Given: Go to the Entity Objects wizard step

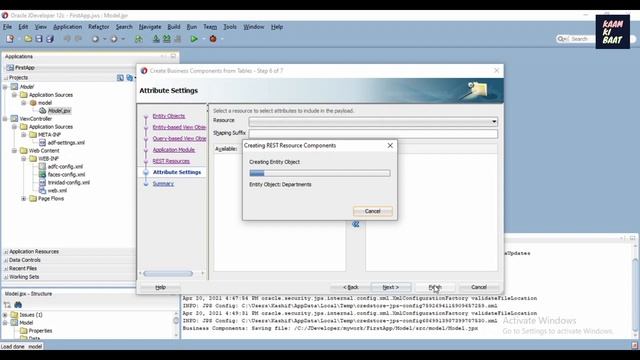Looking at the screenshot, I should [169, 116].
